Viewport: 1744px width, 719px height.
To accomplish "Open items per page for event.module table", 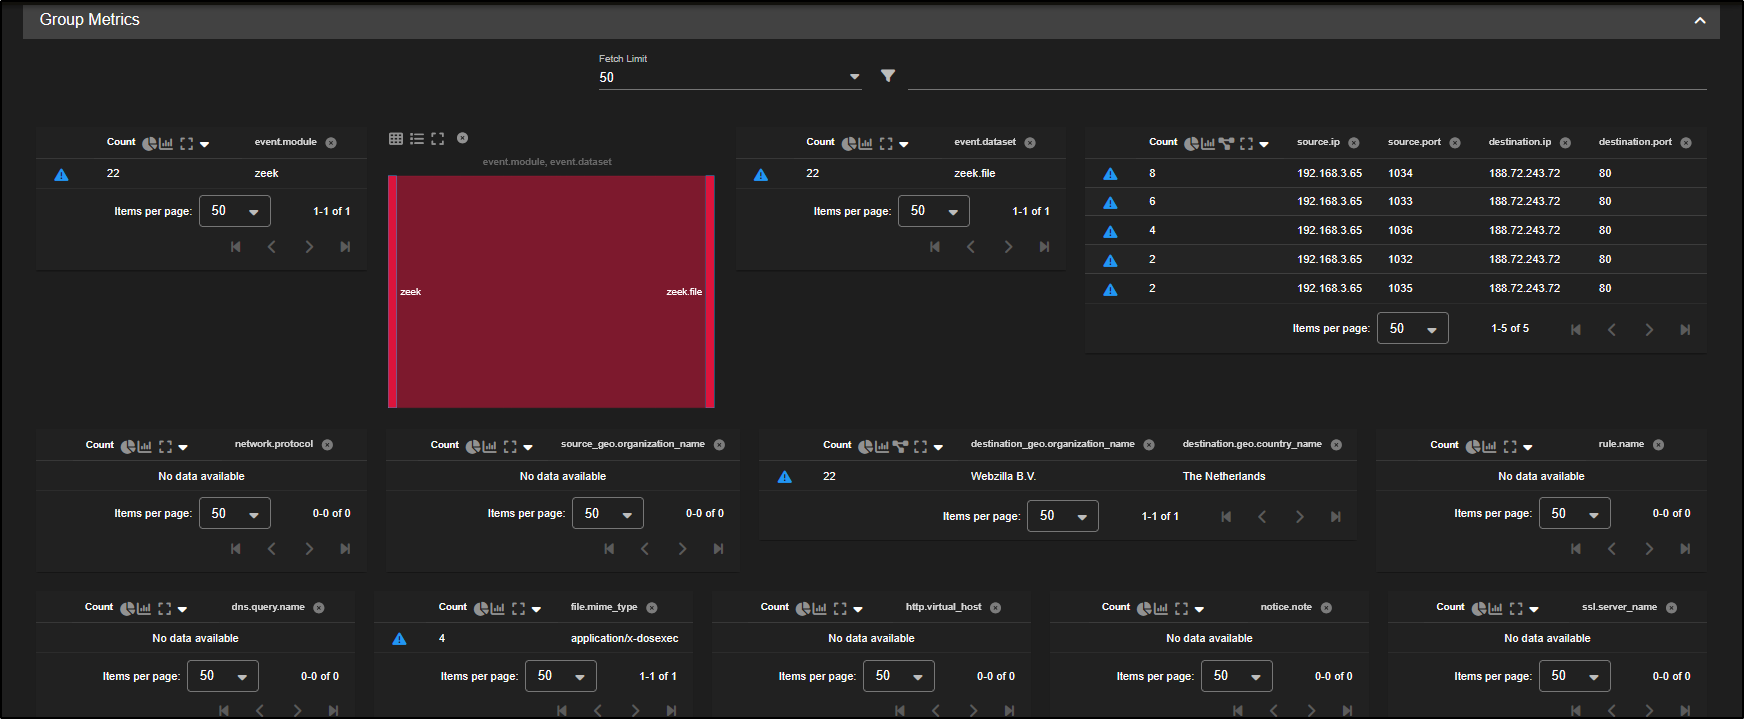I will coord(235,211).
